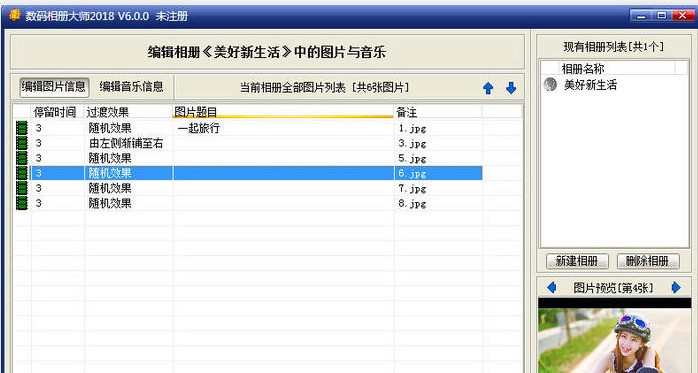Click the 相册名称 column header
698x373 pixels.
617,68
